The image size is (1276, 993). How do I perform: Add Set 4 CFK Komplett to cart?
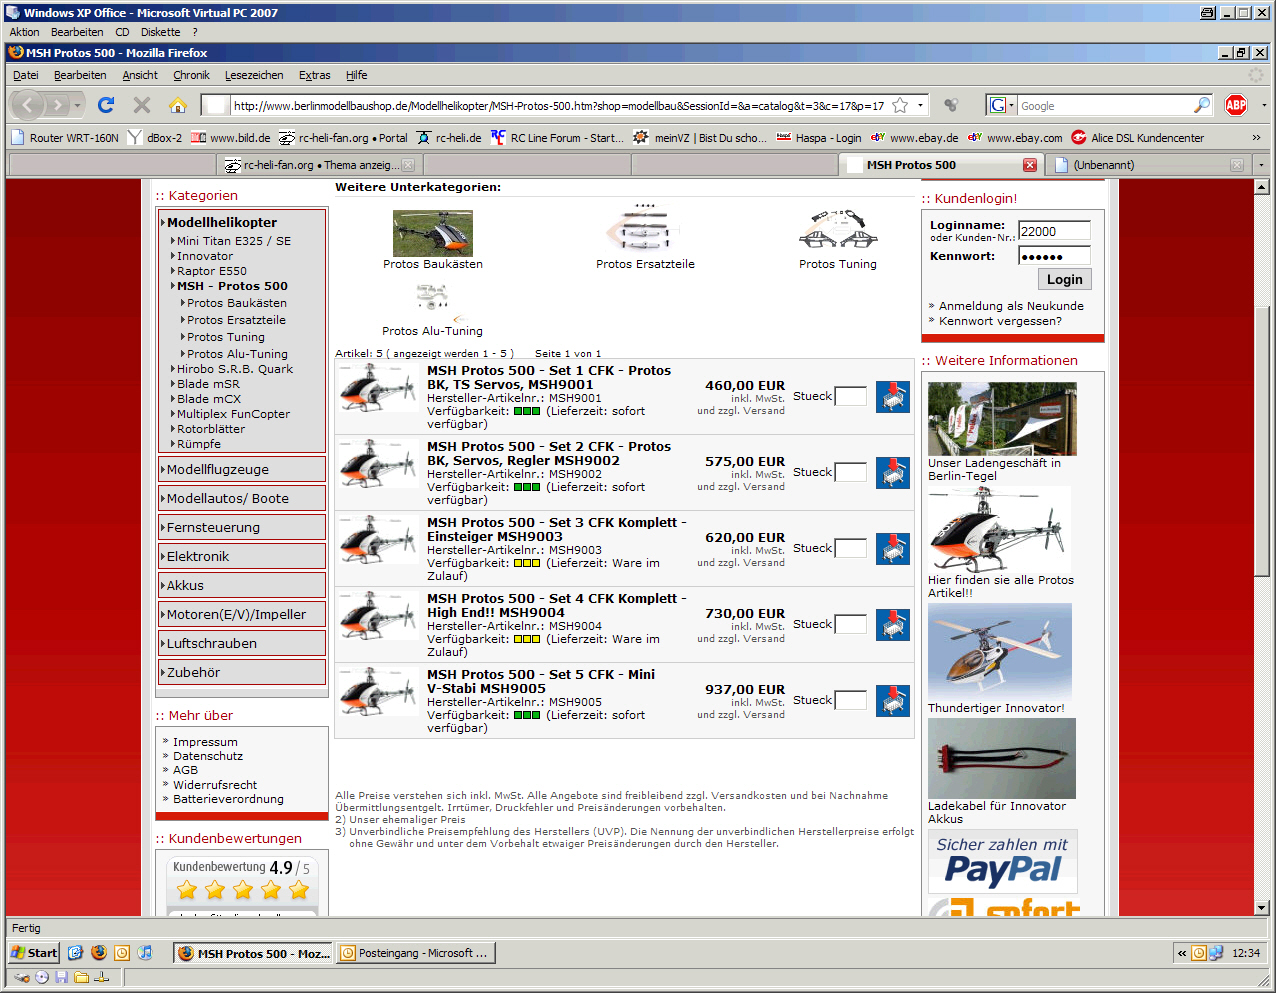(893, 625)
